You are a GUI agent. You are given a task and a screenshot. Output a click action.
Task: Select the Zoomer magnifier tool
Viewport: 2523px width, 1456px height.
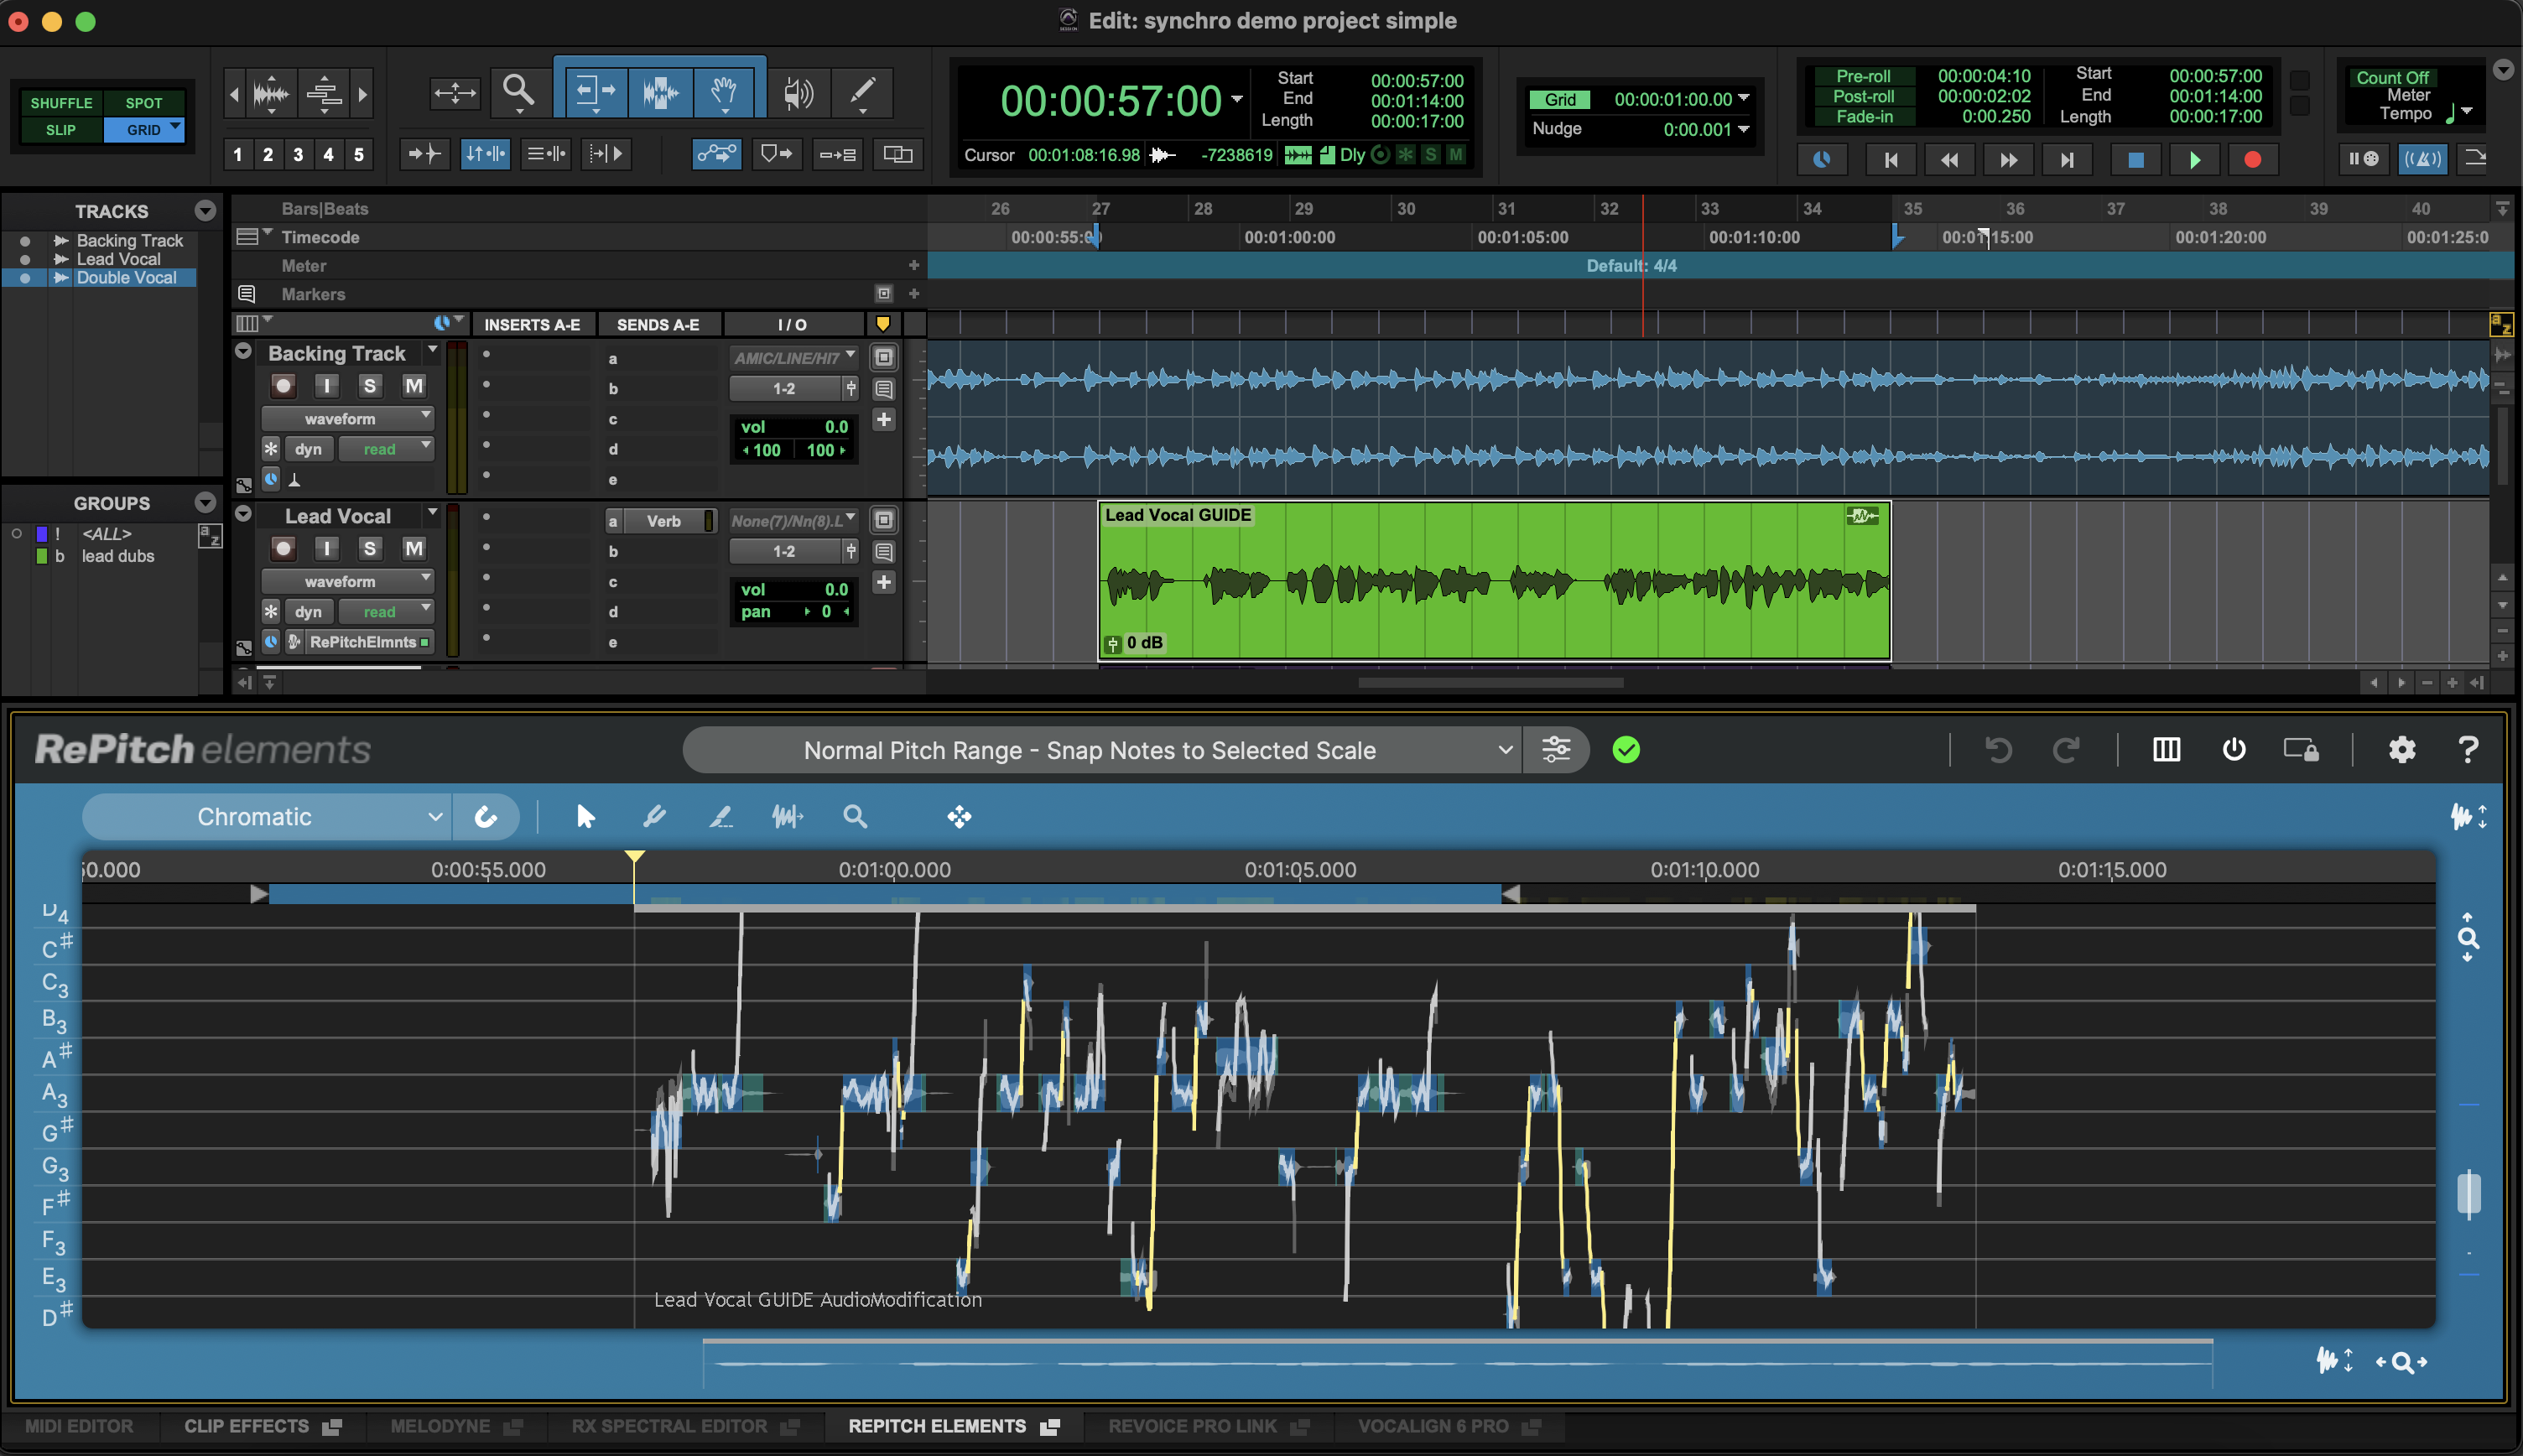[518, 93]
